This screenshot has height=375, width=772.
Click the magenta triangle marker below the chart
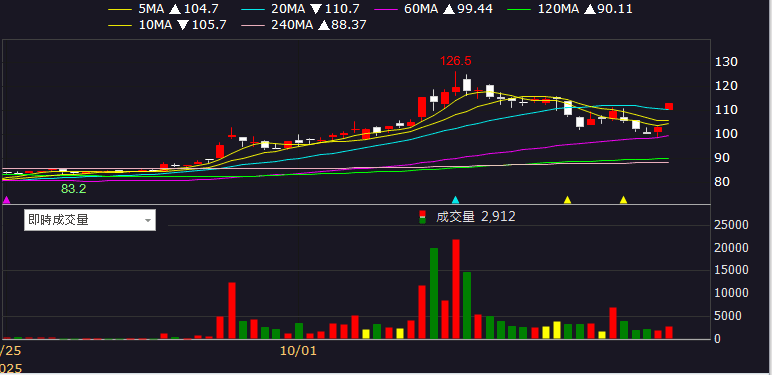coord(6,200)
